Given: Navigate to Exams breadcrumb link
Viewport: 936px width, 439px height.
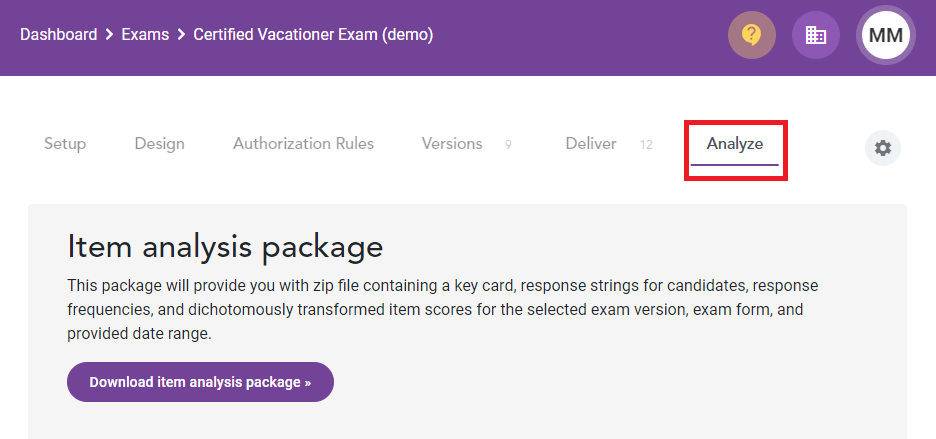Looking at the screenshot, I should point(145,35).
